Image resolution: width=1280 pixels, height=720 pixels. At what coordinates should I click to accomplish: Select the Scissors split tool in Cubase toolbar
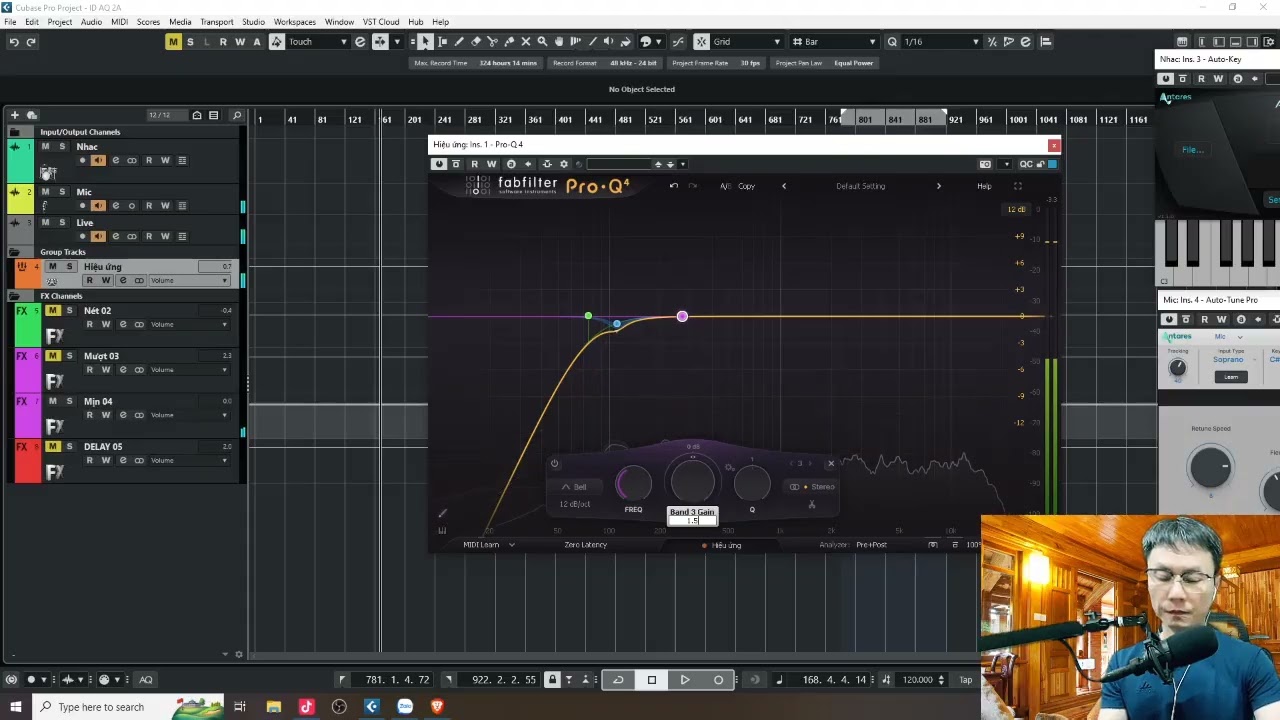click(x=492, y=42)
